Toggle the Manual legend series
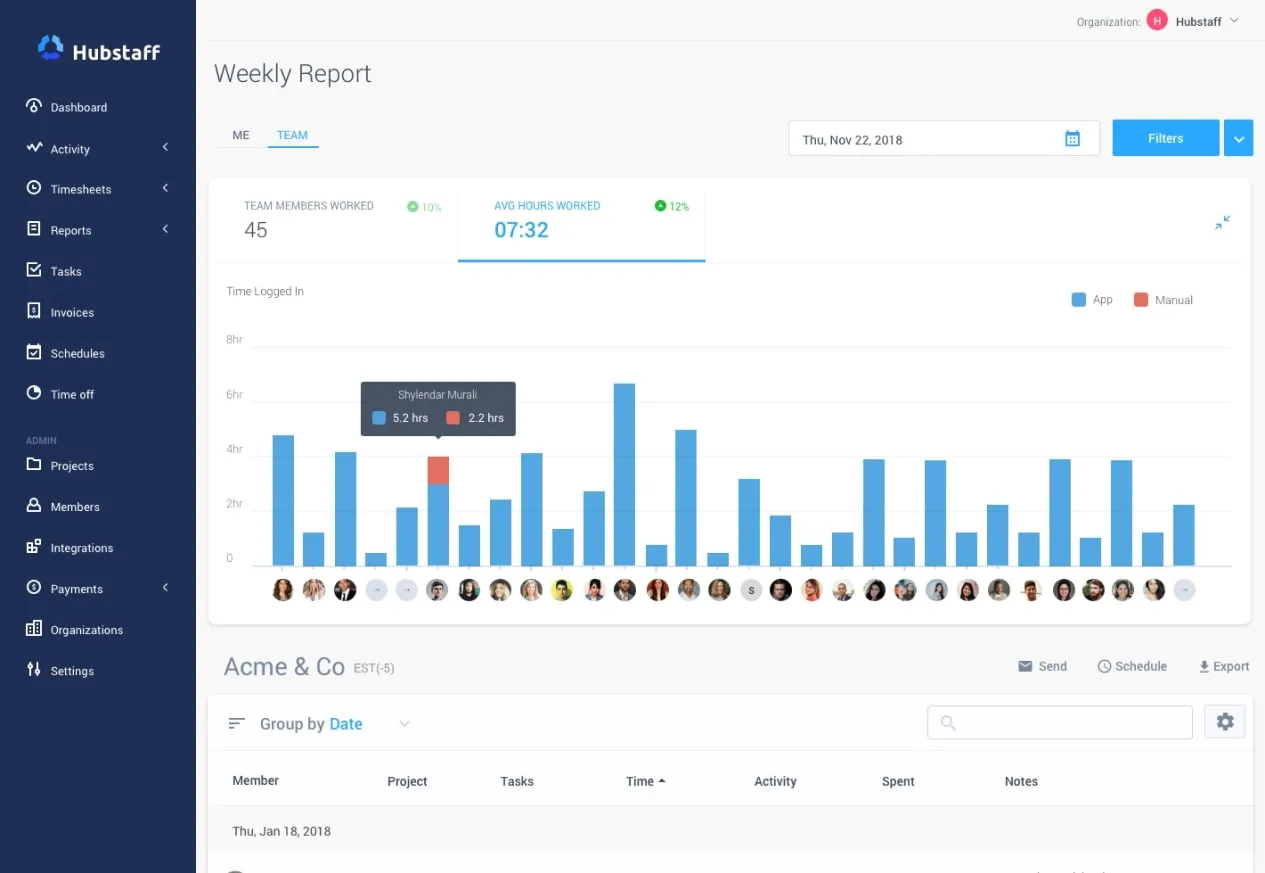 (1163, 300)
